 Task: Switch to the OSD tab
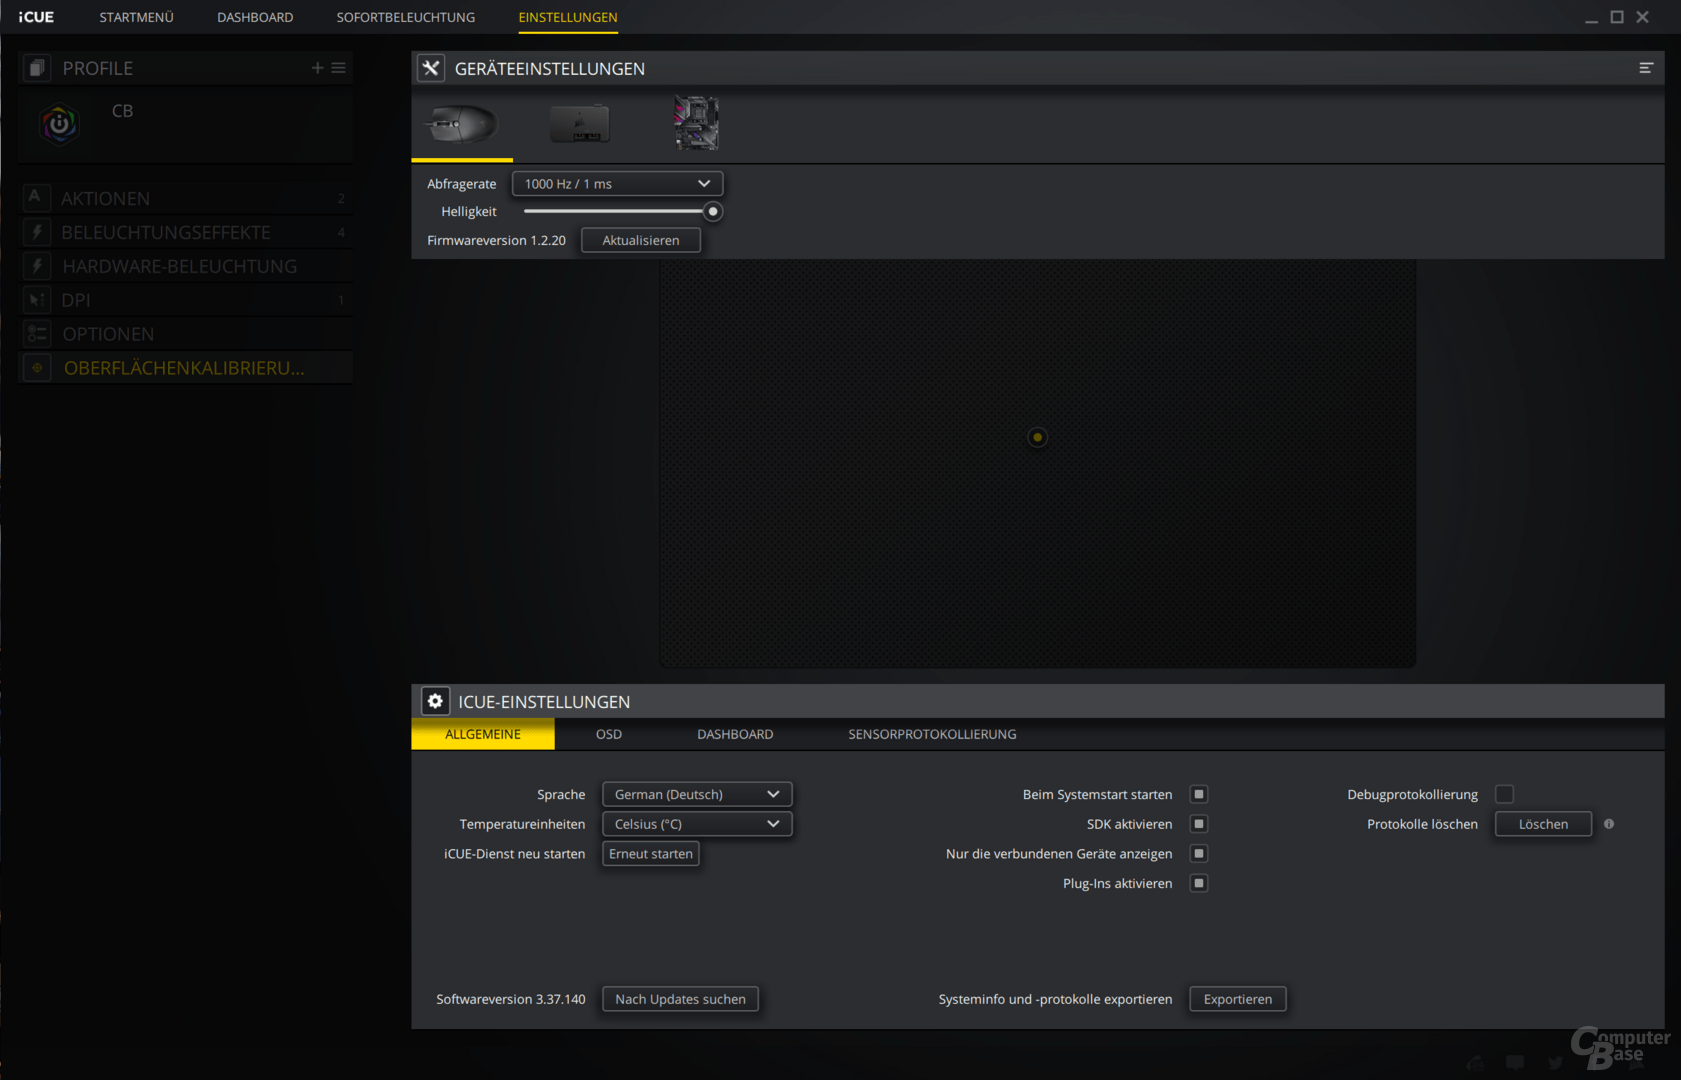[x=609, y=734]
